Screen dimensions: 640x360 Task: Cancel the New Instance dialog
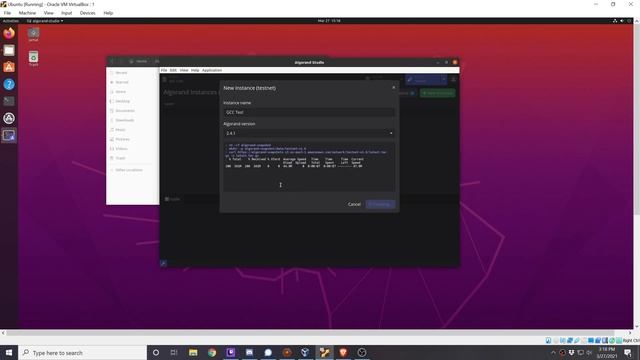[354, 204]
